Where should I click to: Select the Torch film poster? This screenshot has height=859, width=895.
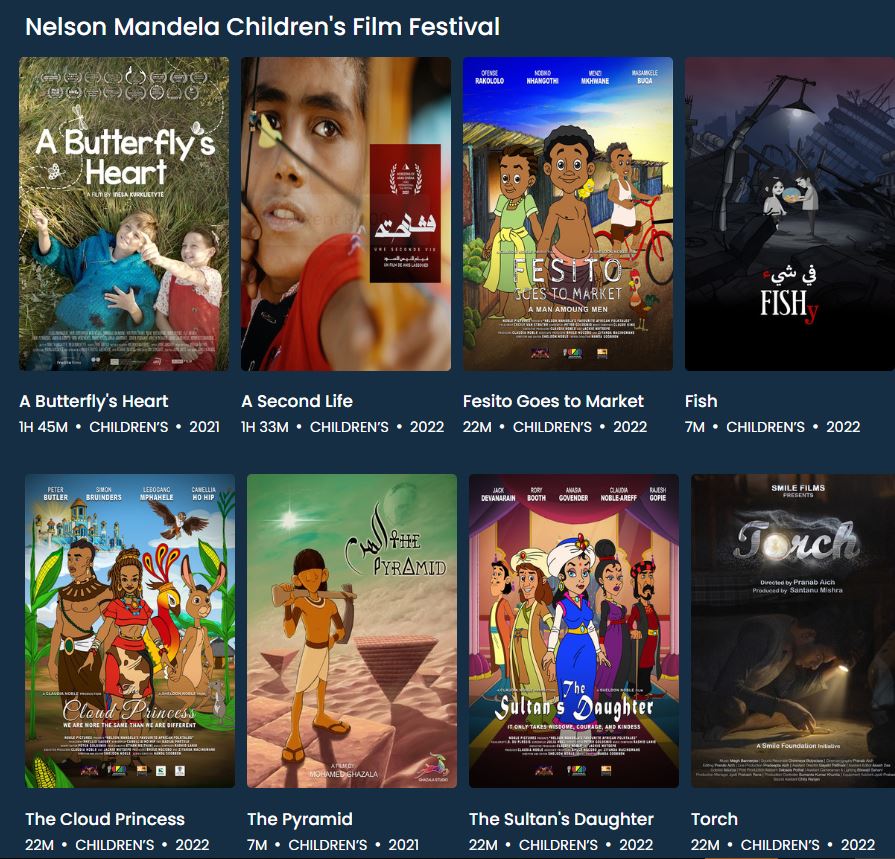(x=793, y=631)
